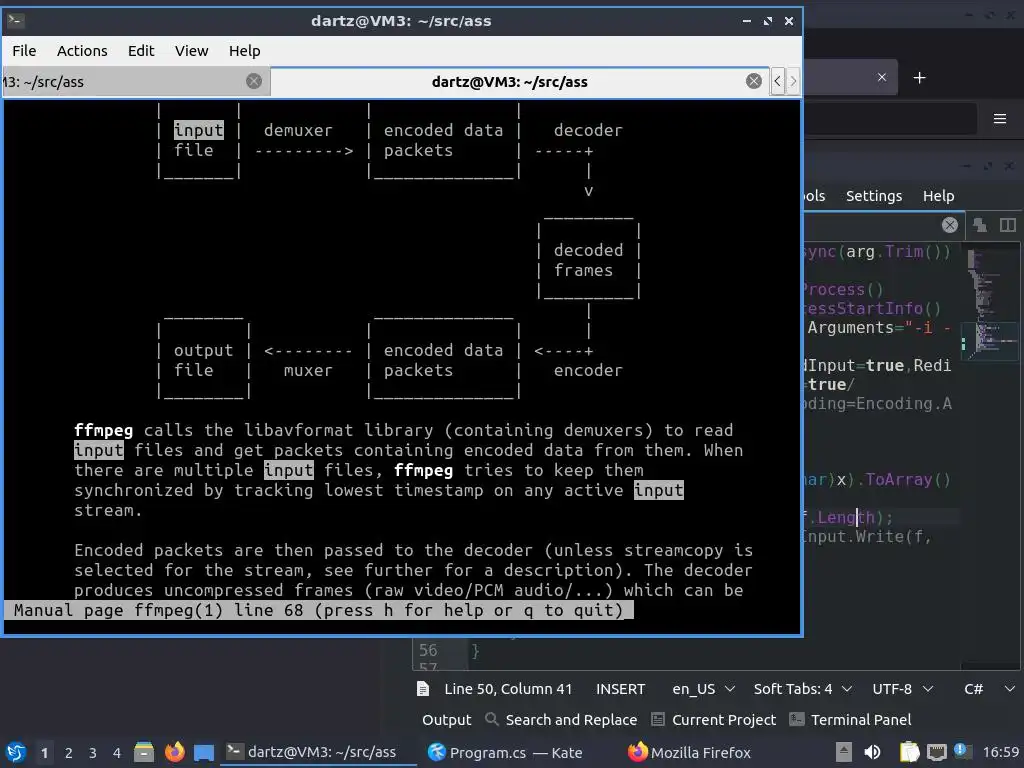Click the document icon in Kate's status bar
This screenshot has height=768, width=1024.
423,689
